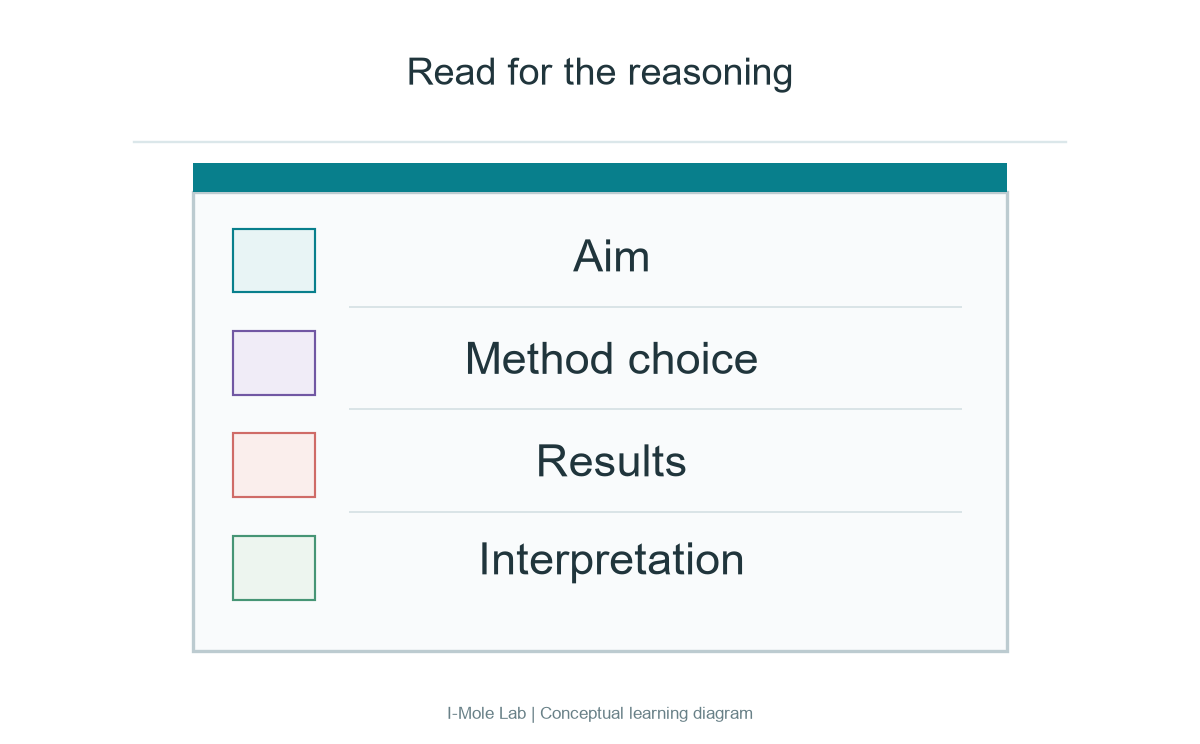Click the horizontal rule under the title
The image size is (1200, 744).
(600, 142)
